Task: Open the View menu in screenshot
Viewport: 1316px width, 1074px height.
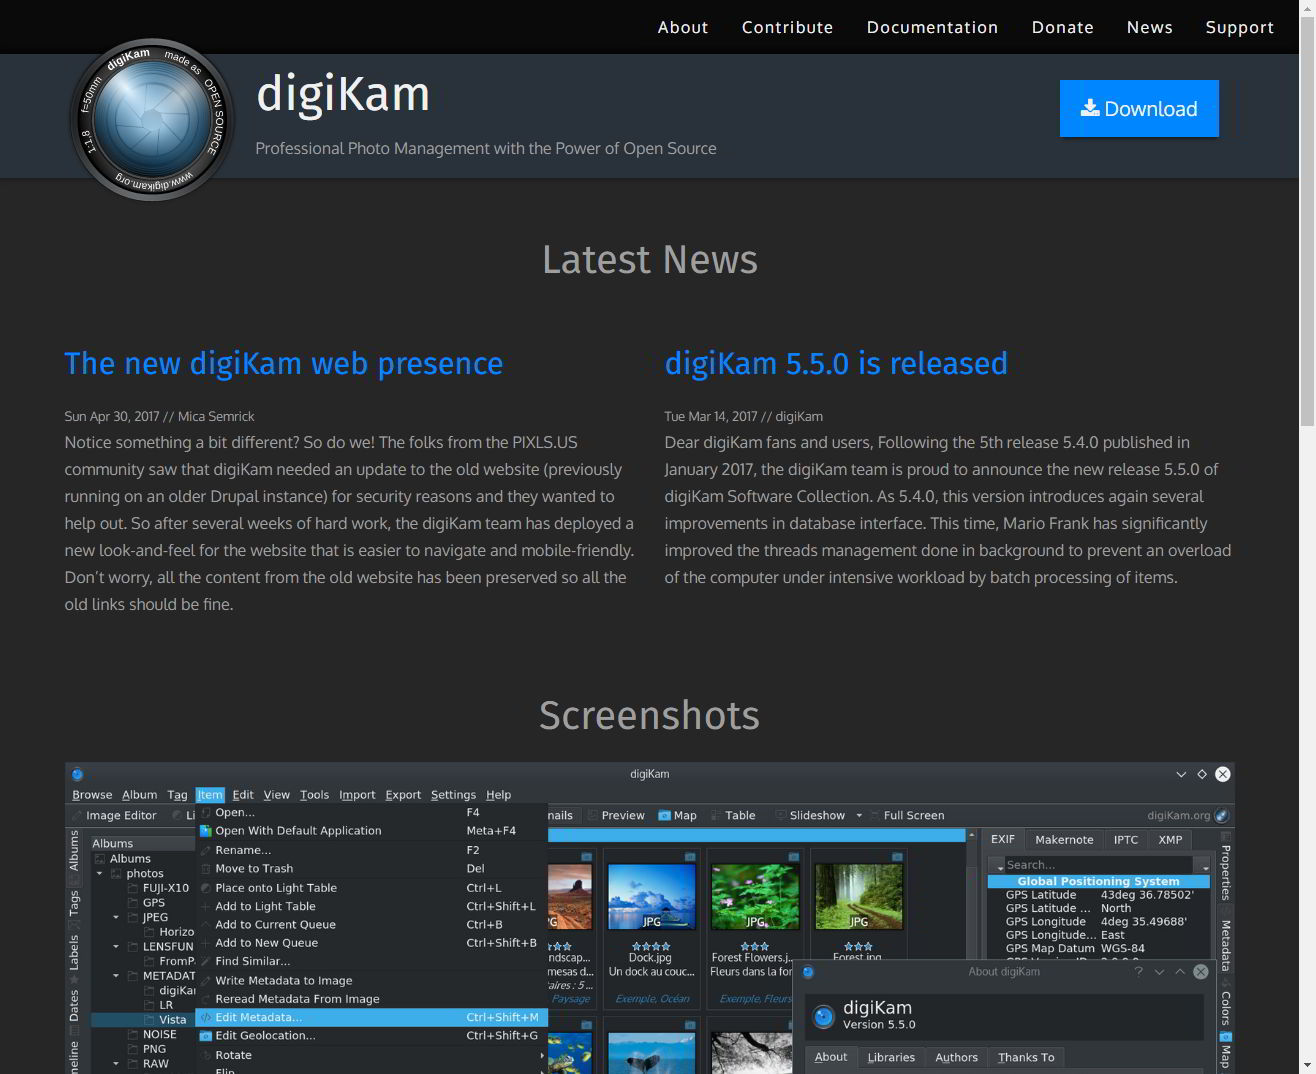Action: (276, 795)
